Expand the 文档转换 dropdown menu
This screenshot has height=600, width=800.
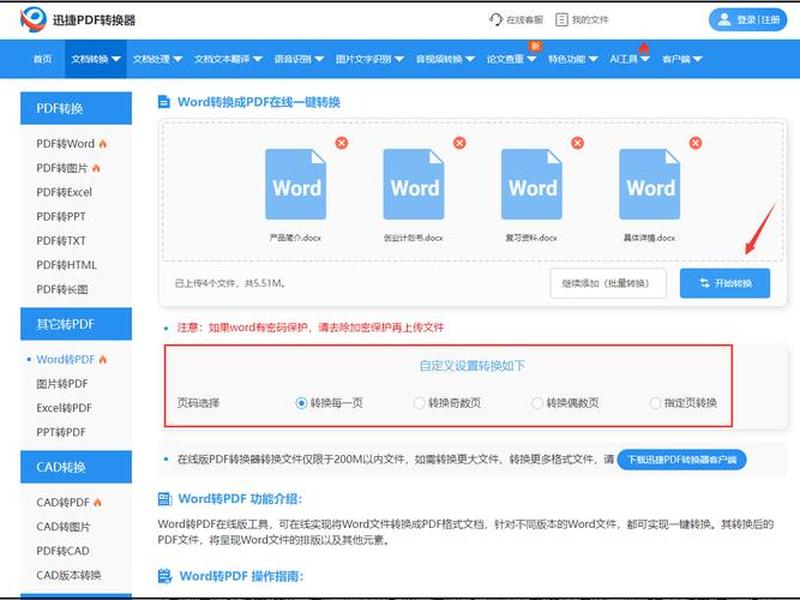click(x=95, y=59)
